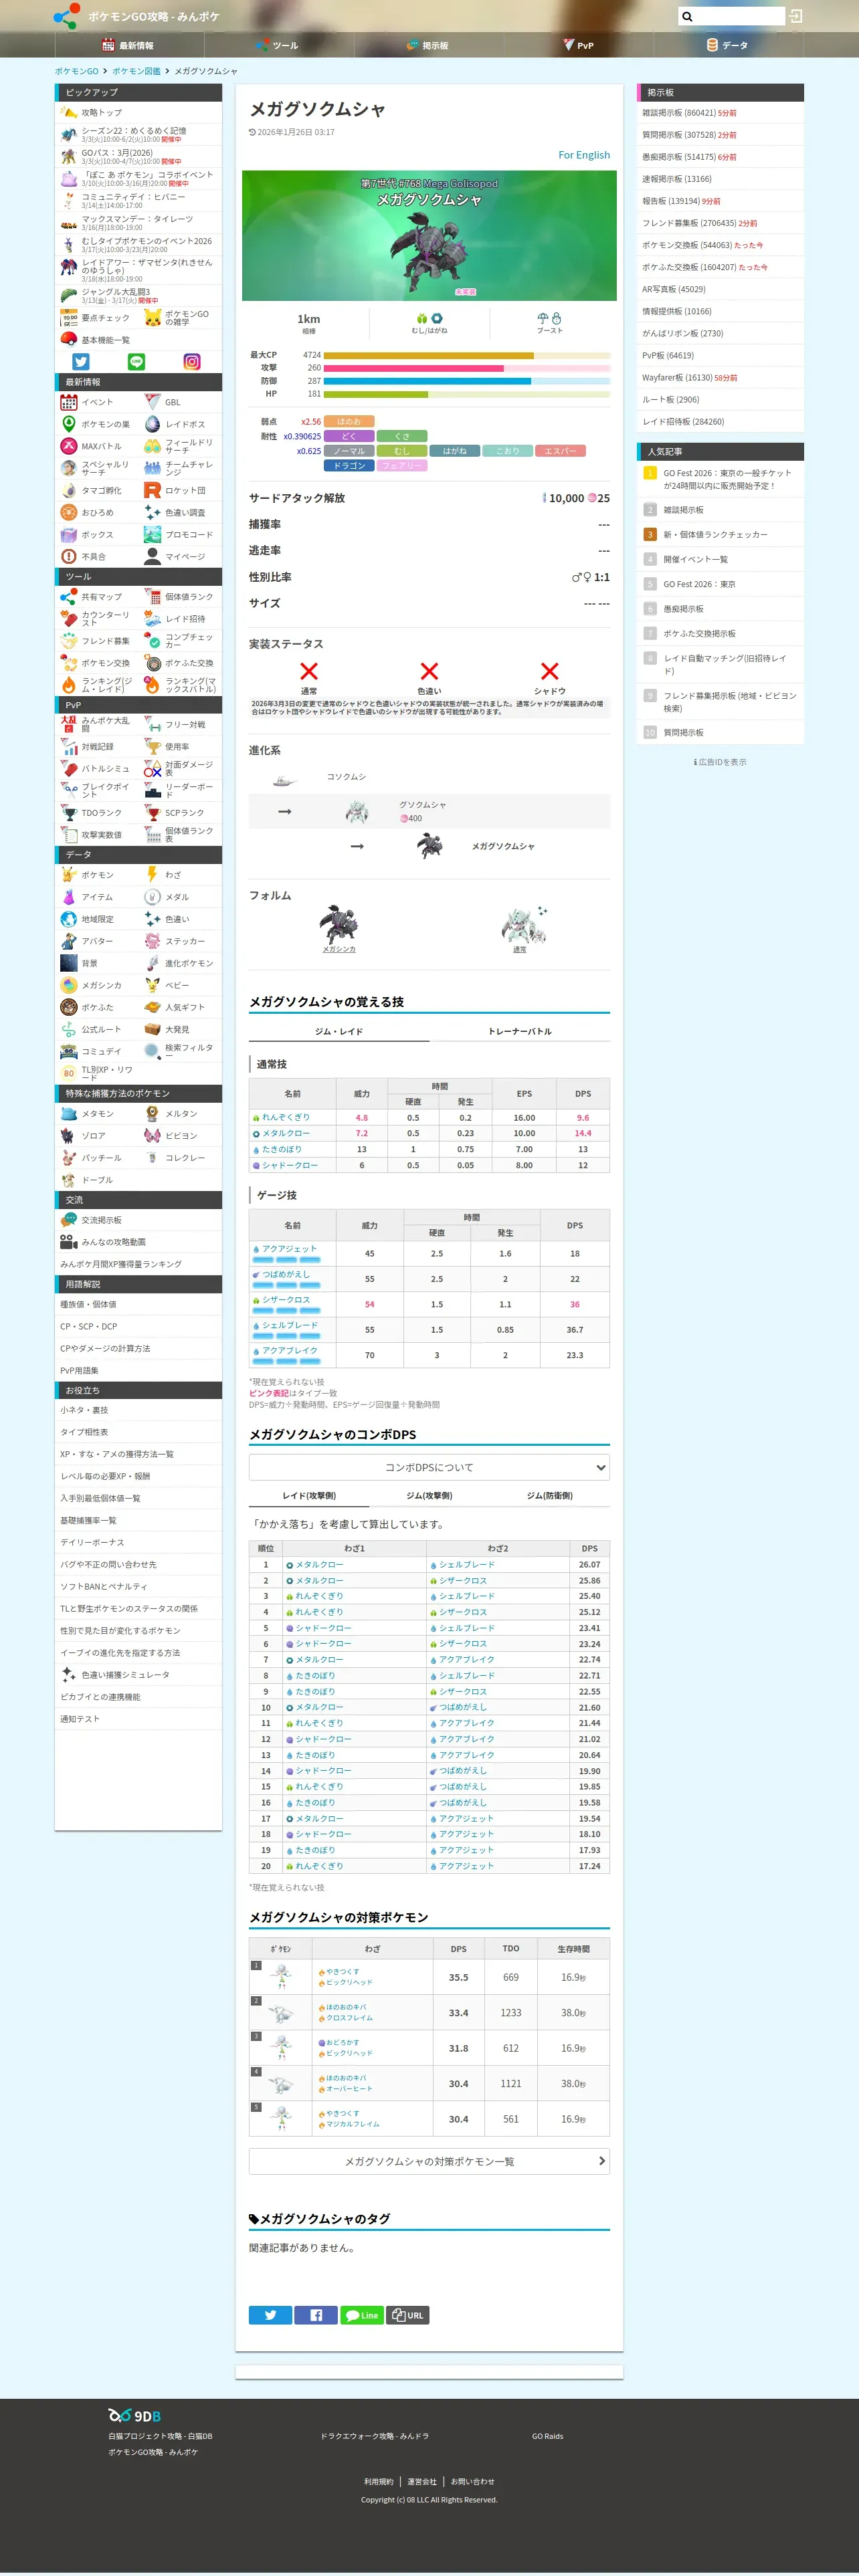Open the 個体値ランク tool entry
Viewport: 859px width, 2576px height.
click(x=181, y=597)
